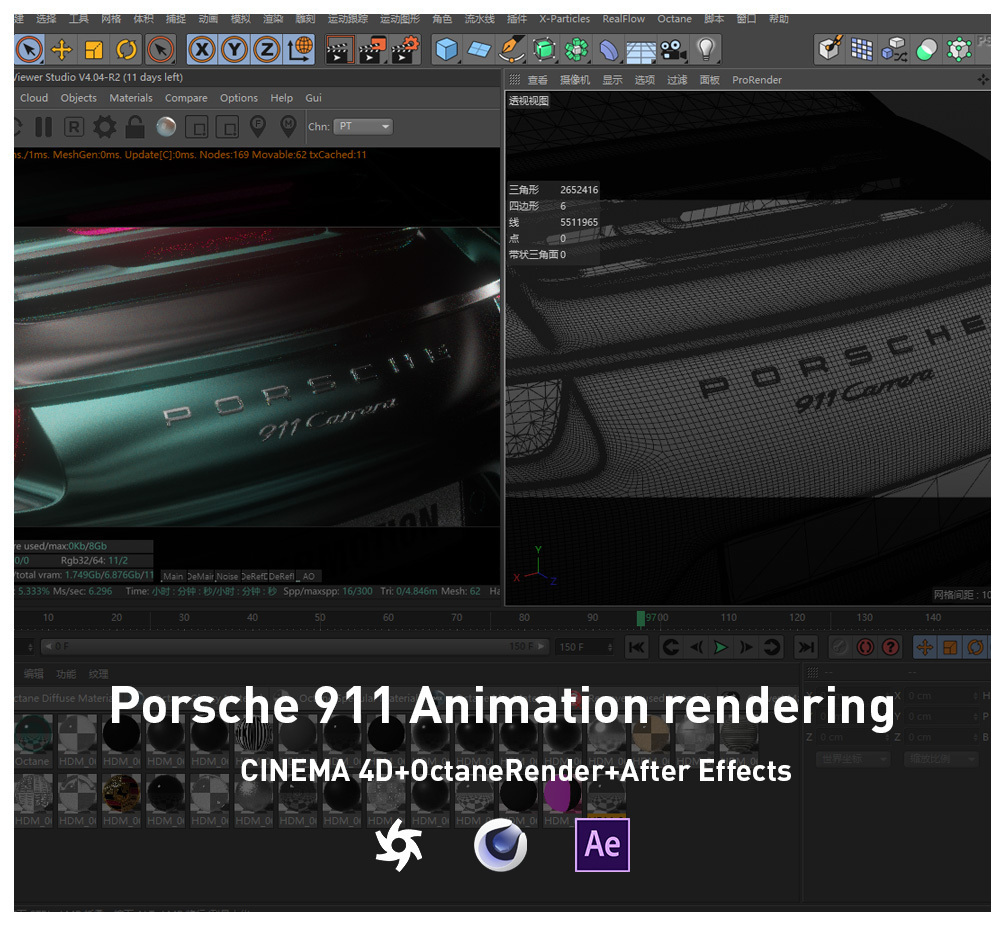Select the Move tool
1005x926 pixels.
(x=62, y=48)
